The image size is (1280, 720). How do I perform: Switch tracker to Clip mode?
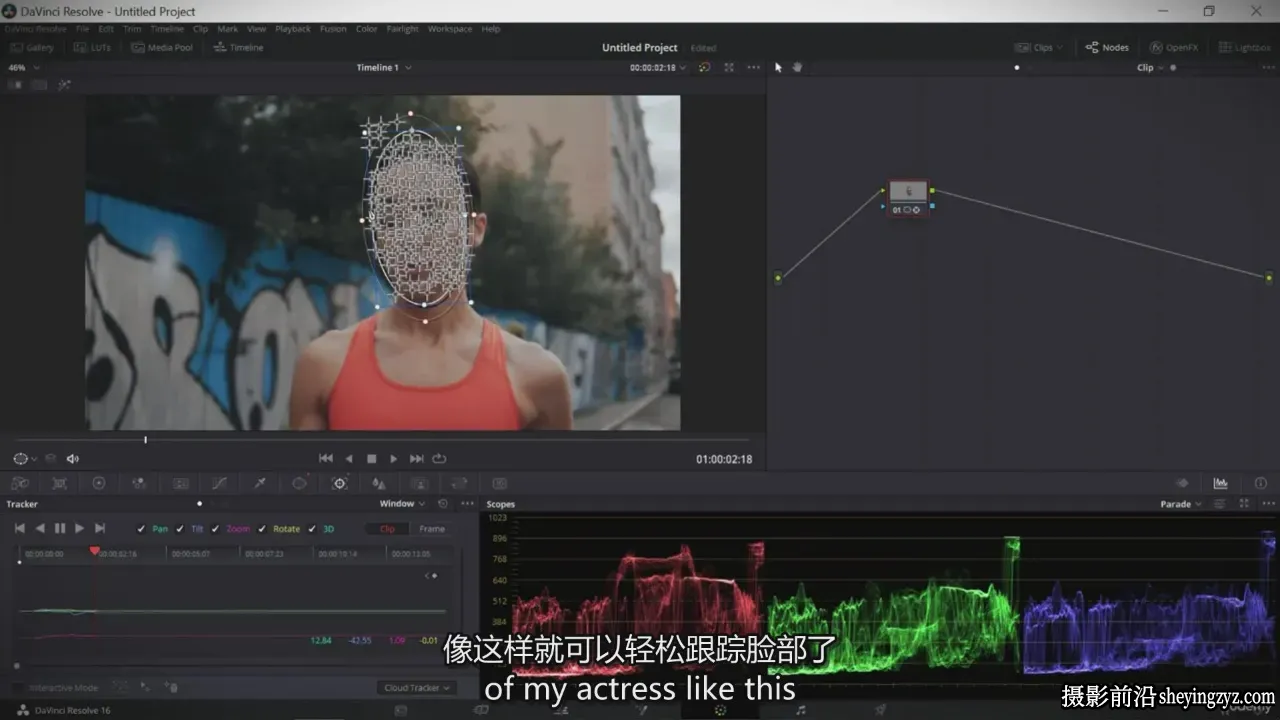[x=388, y=529]
